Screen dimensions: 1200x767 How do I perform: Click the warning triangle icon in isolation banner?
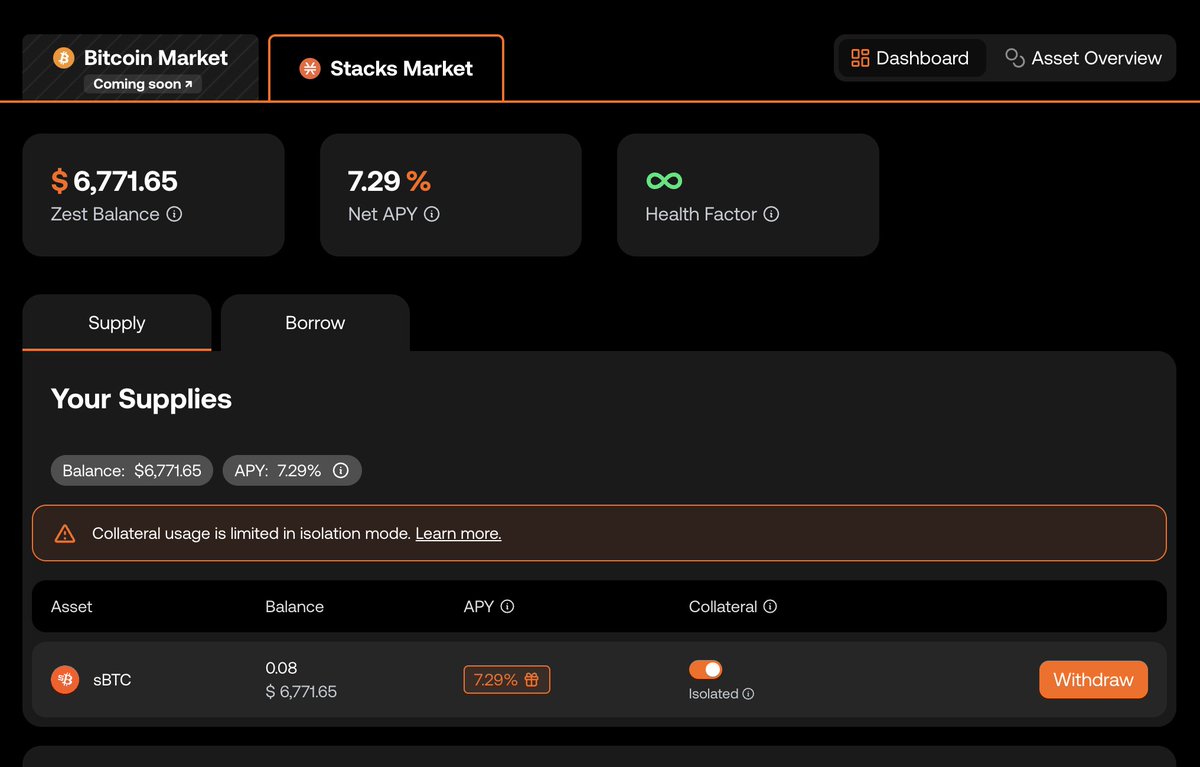[x=65, y=534]
